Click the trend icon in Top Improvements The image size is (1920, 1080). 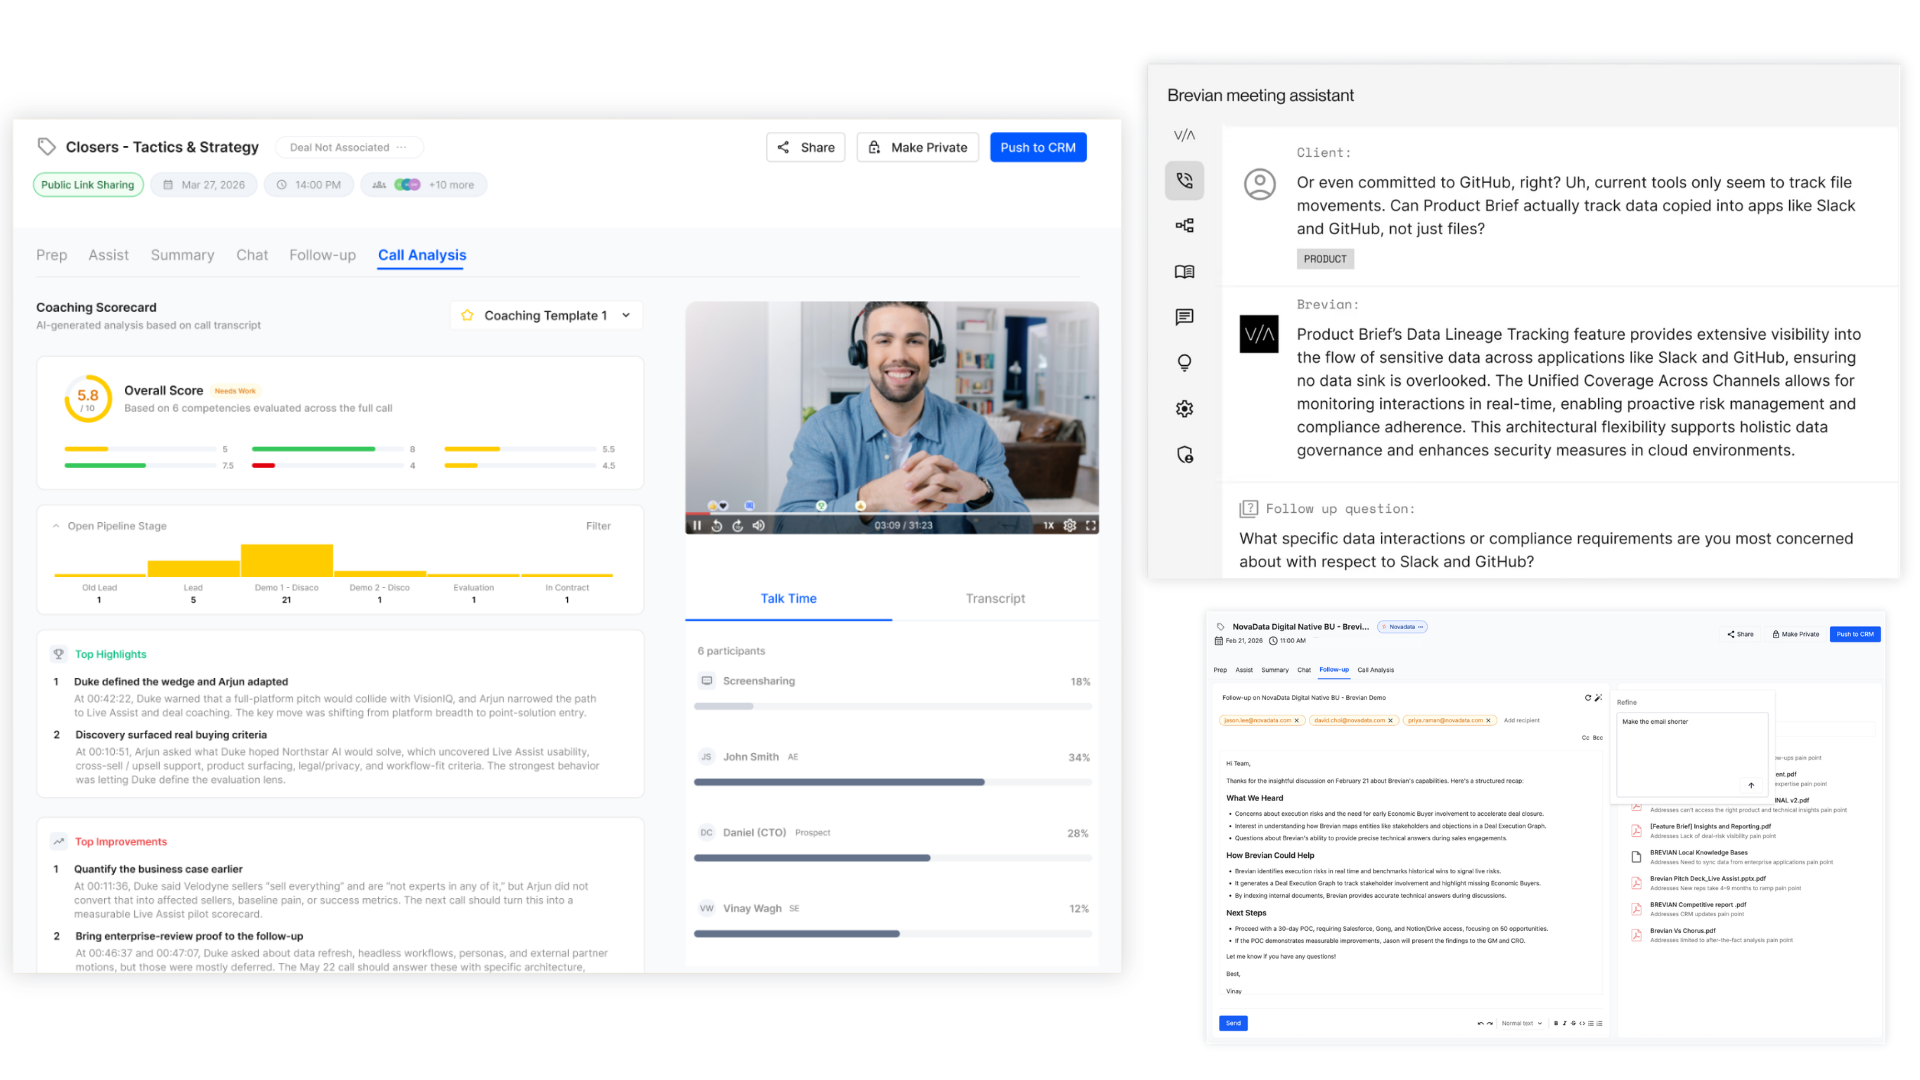(x=59, y=842)
